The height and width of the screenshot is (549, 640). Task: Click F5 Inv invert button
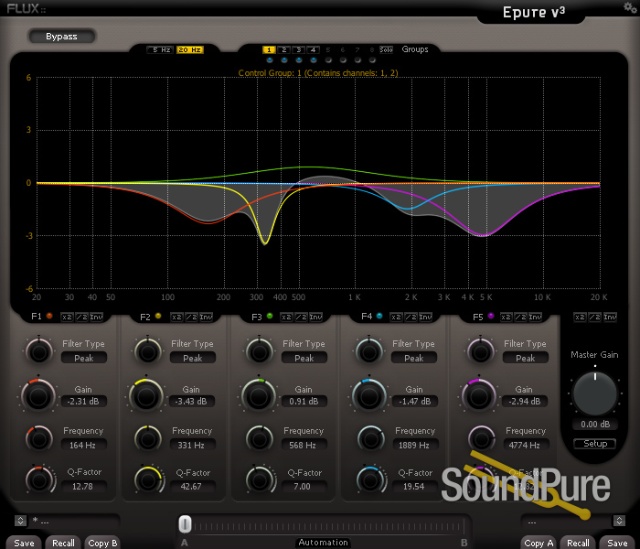pos(535,317)
